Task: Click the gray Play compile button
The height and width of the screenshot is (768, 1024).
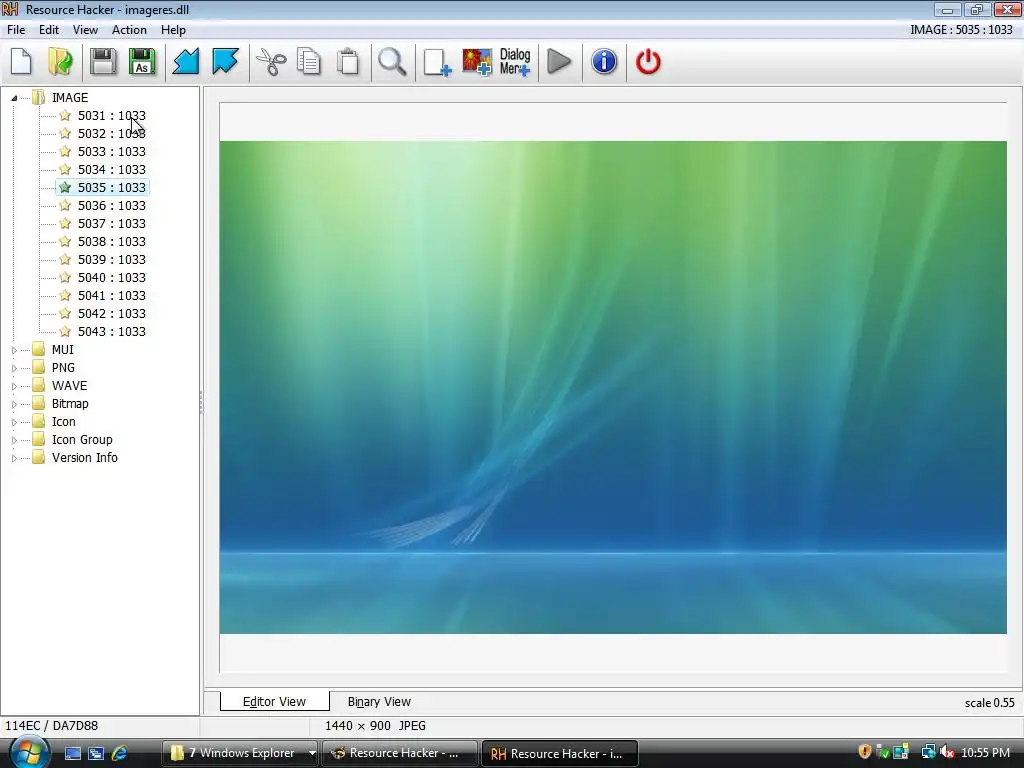Action: click(559, 62)
